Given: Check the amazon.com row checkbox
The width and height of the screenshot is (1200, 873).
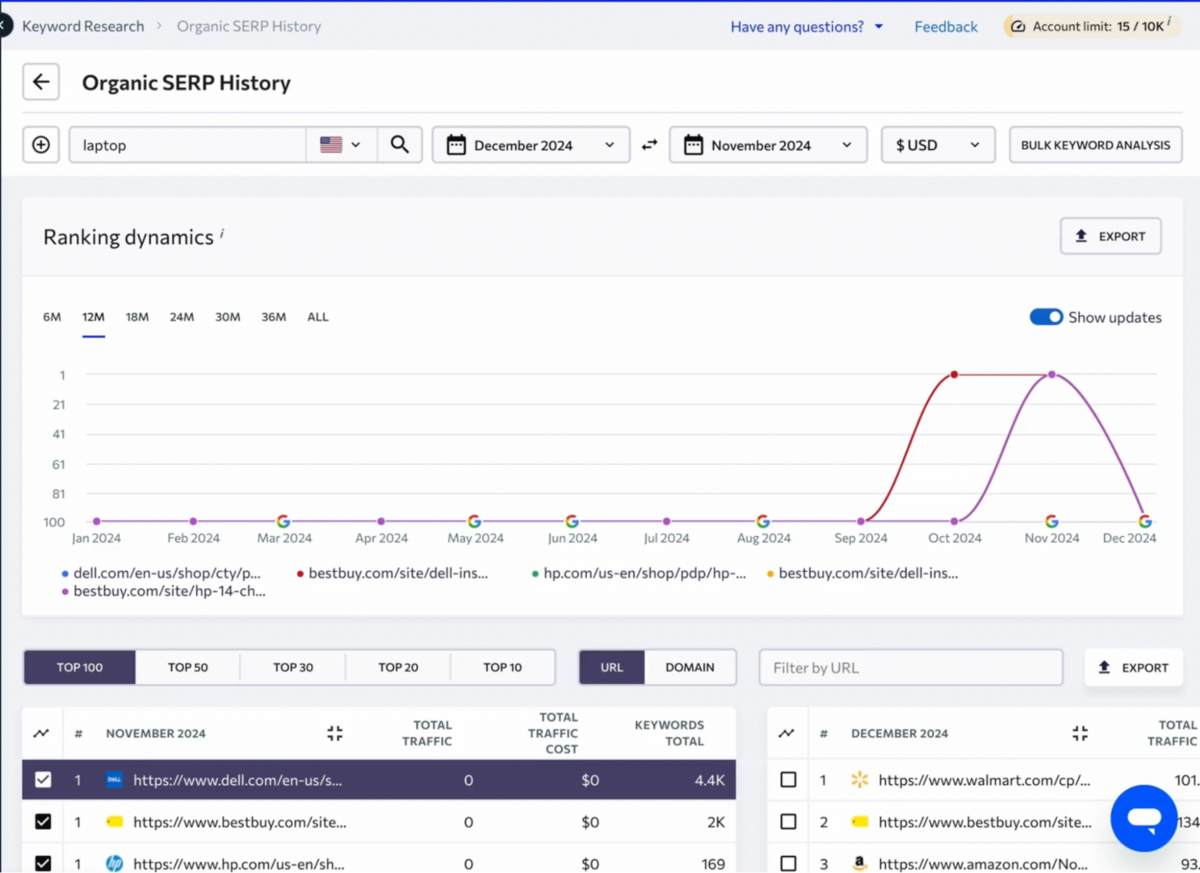Looking at the screenshot, I should (789, 863).
